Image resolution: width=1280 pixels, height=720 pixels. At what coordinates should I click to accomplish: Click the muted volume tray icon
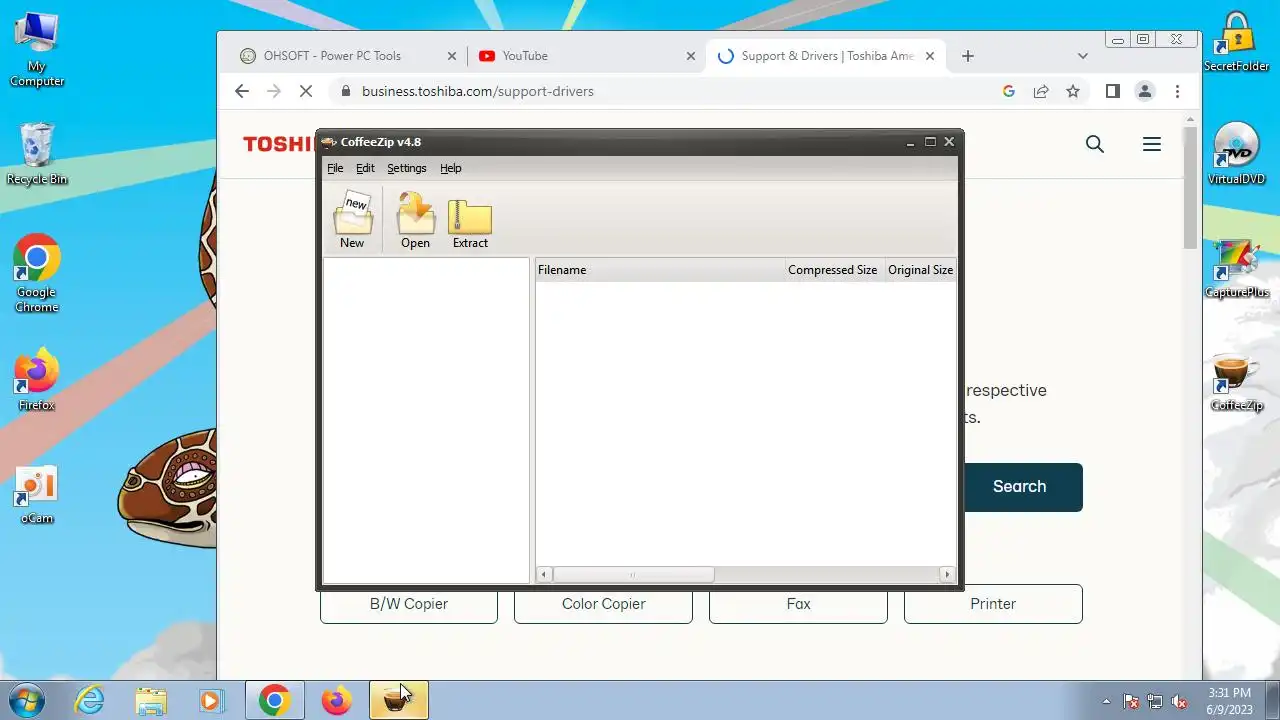point(1179,701)
